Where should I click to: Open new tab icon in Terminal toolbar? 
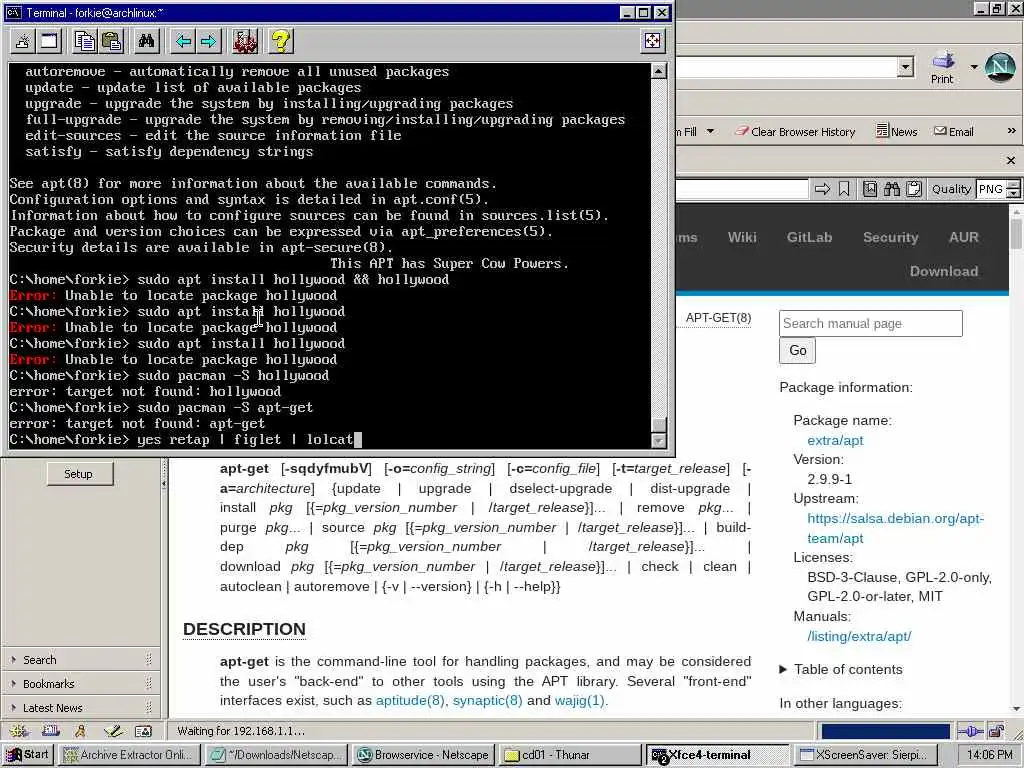(23, 42)
